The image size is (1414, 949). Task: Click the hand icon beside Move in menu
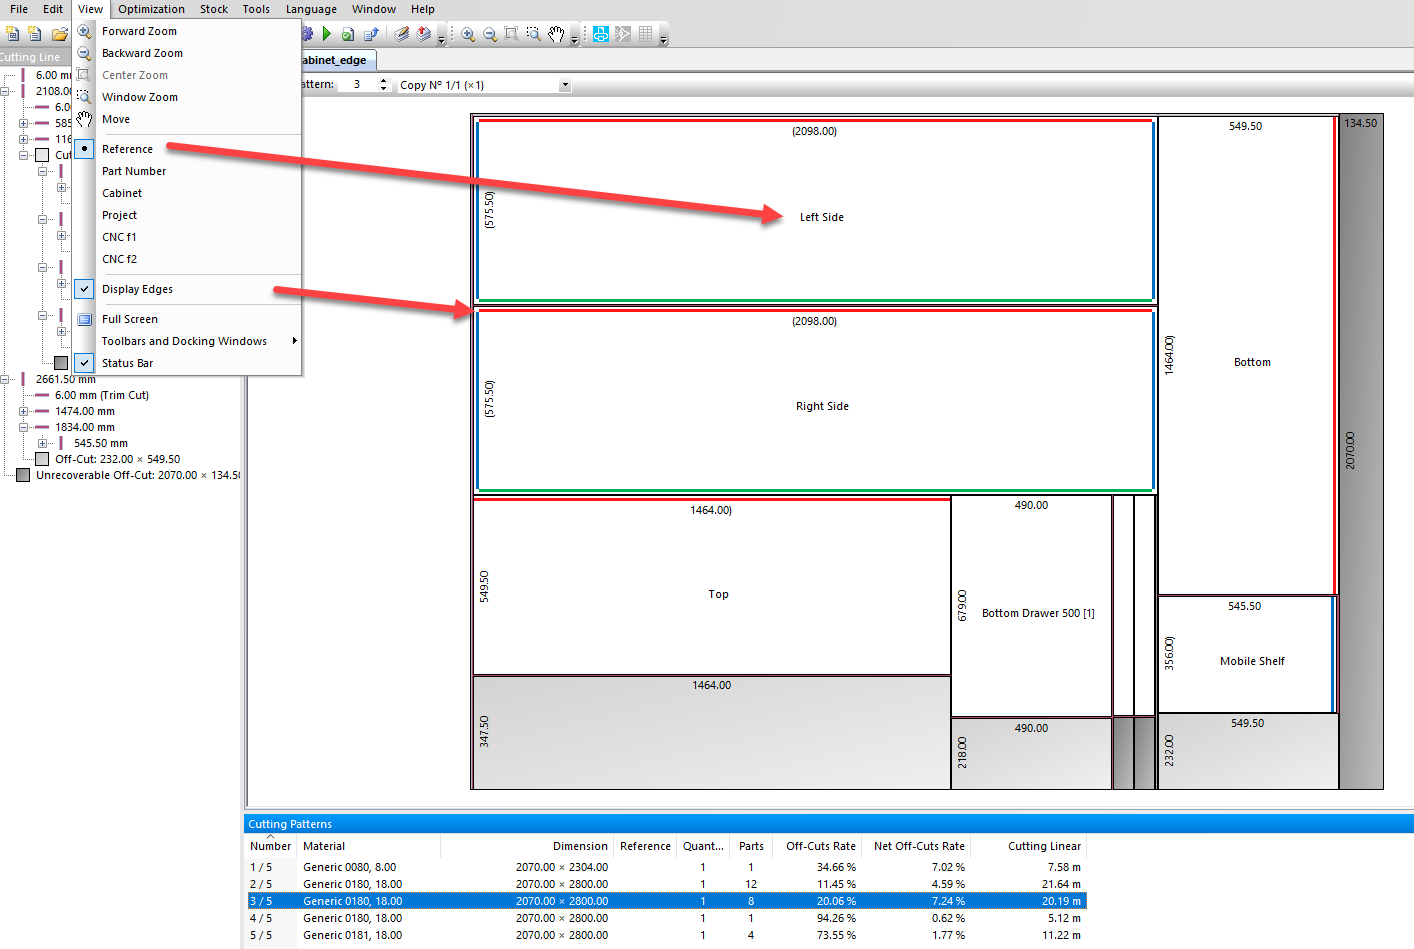click(85, 119)
